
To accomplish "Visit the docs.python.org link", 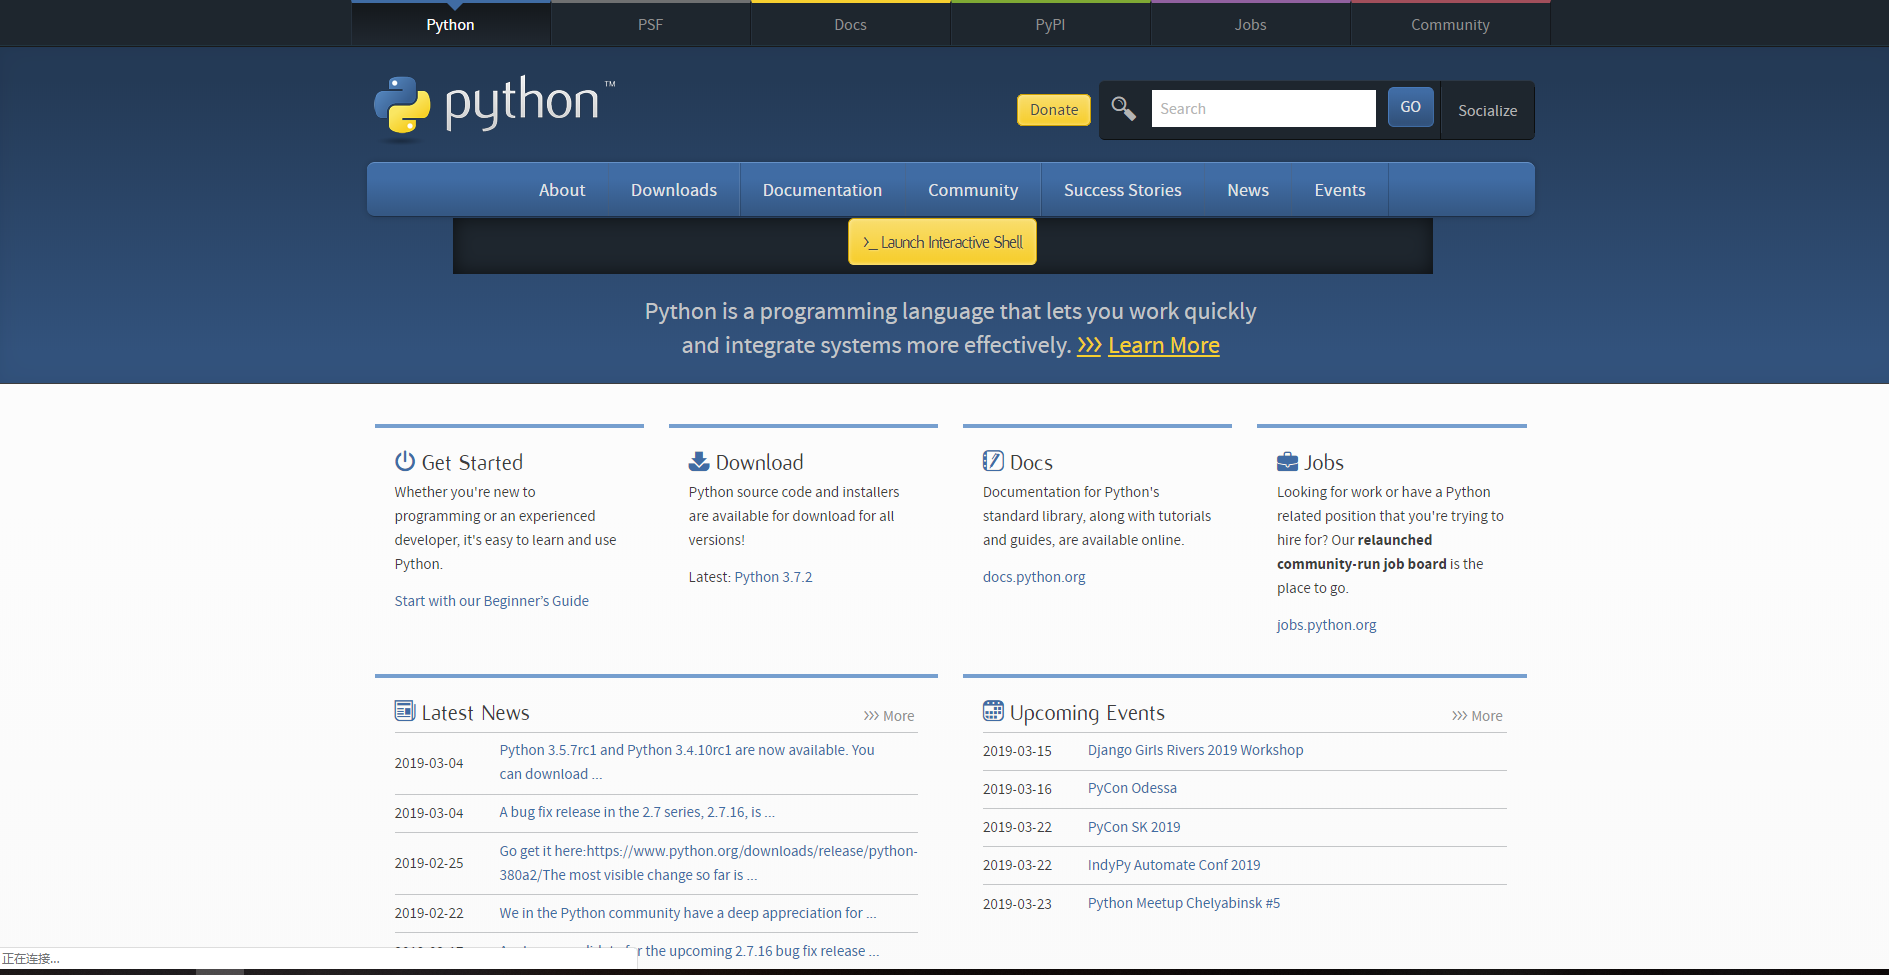I will tap(1034, 577).
